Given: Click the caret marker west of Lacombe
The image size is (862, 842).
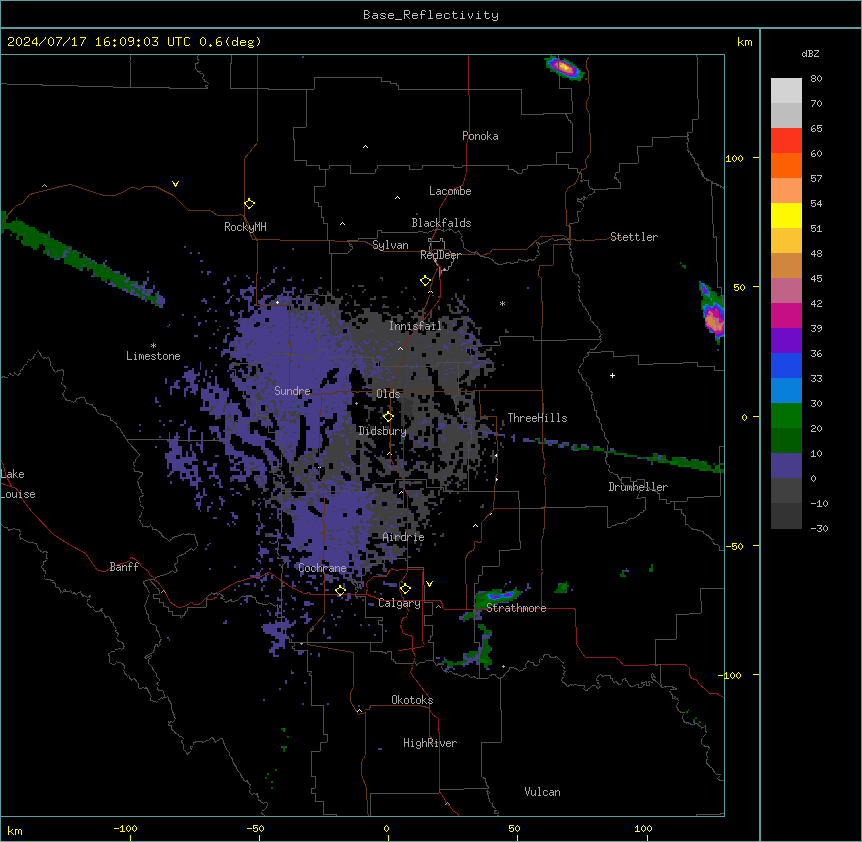Looking at the screenshot, I should click(397, 198).
